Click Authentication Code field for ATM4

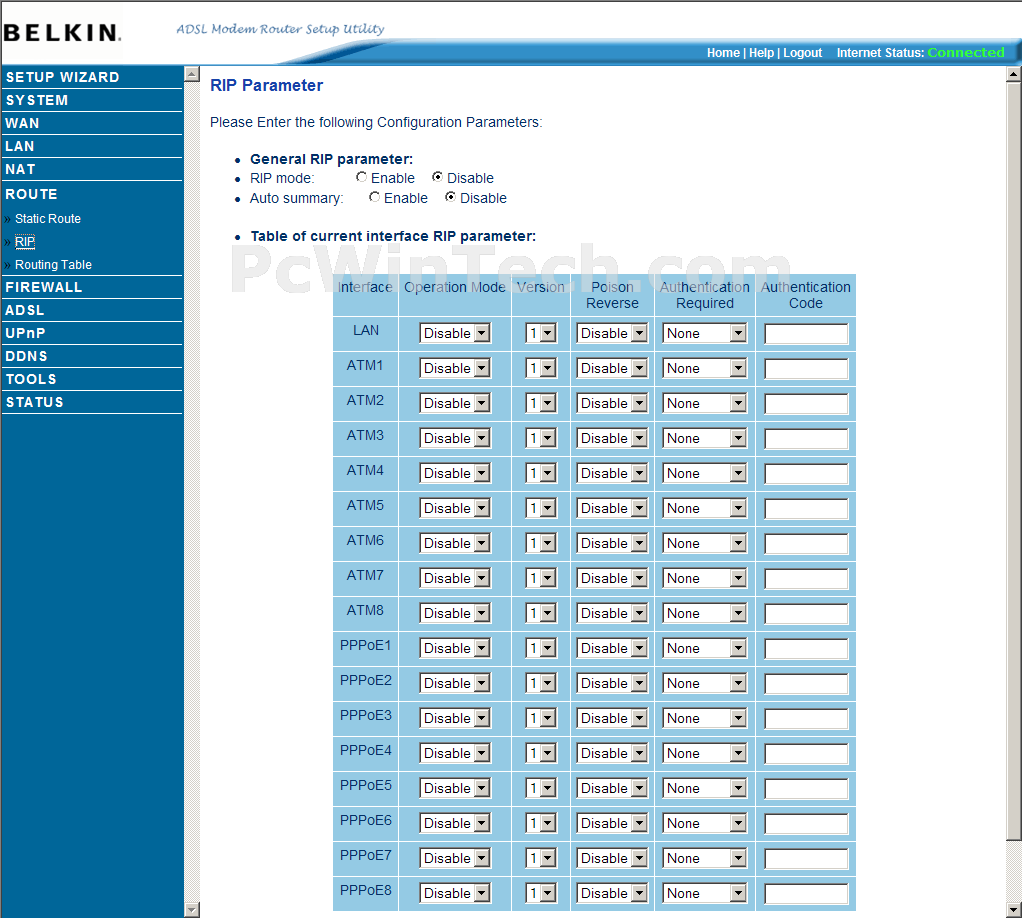pyautogui.click(x=806, y=474)
